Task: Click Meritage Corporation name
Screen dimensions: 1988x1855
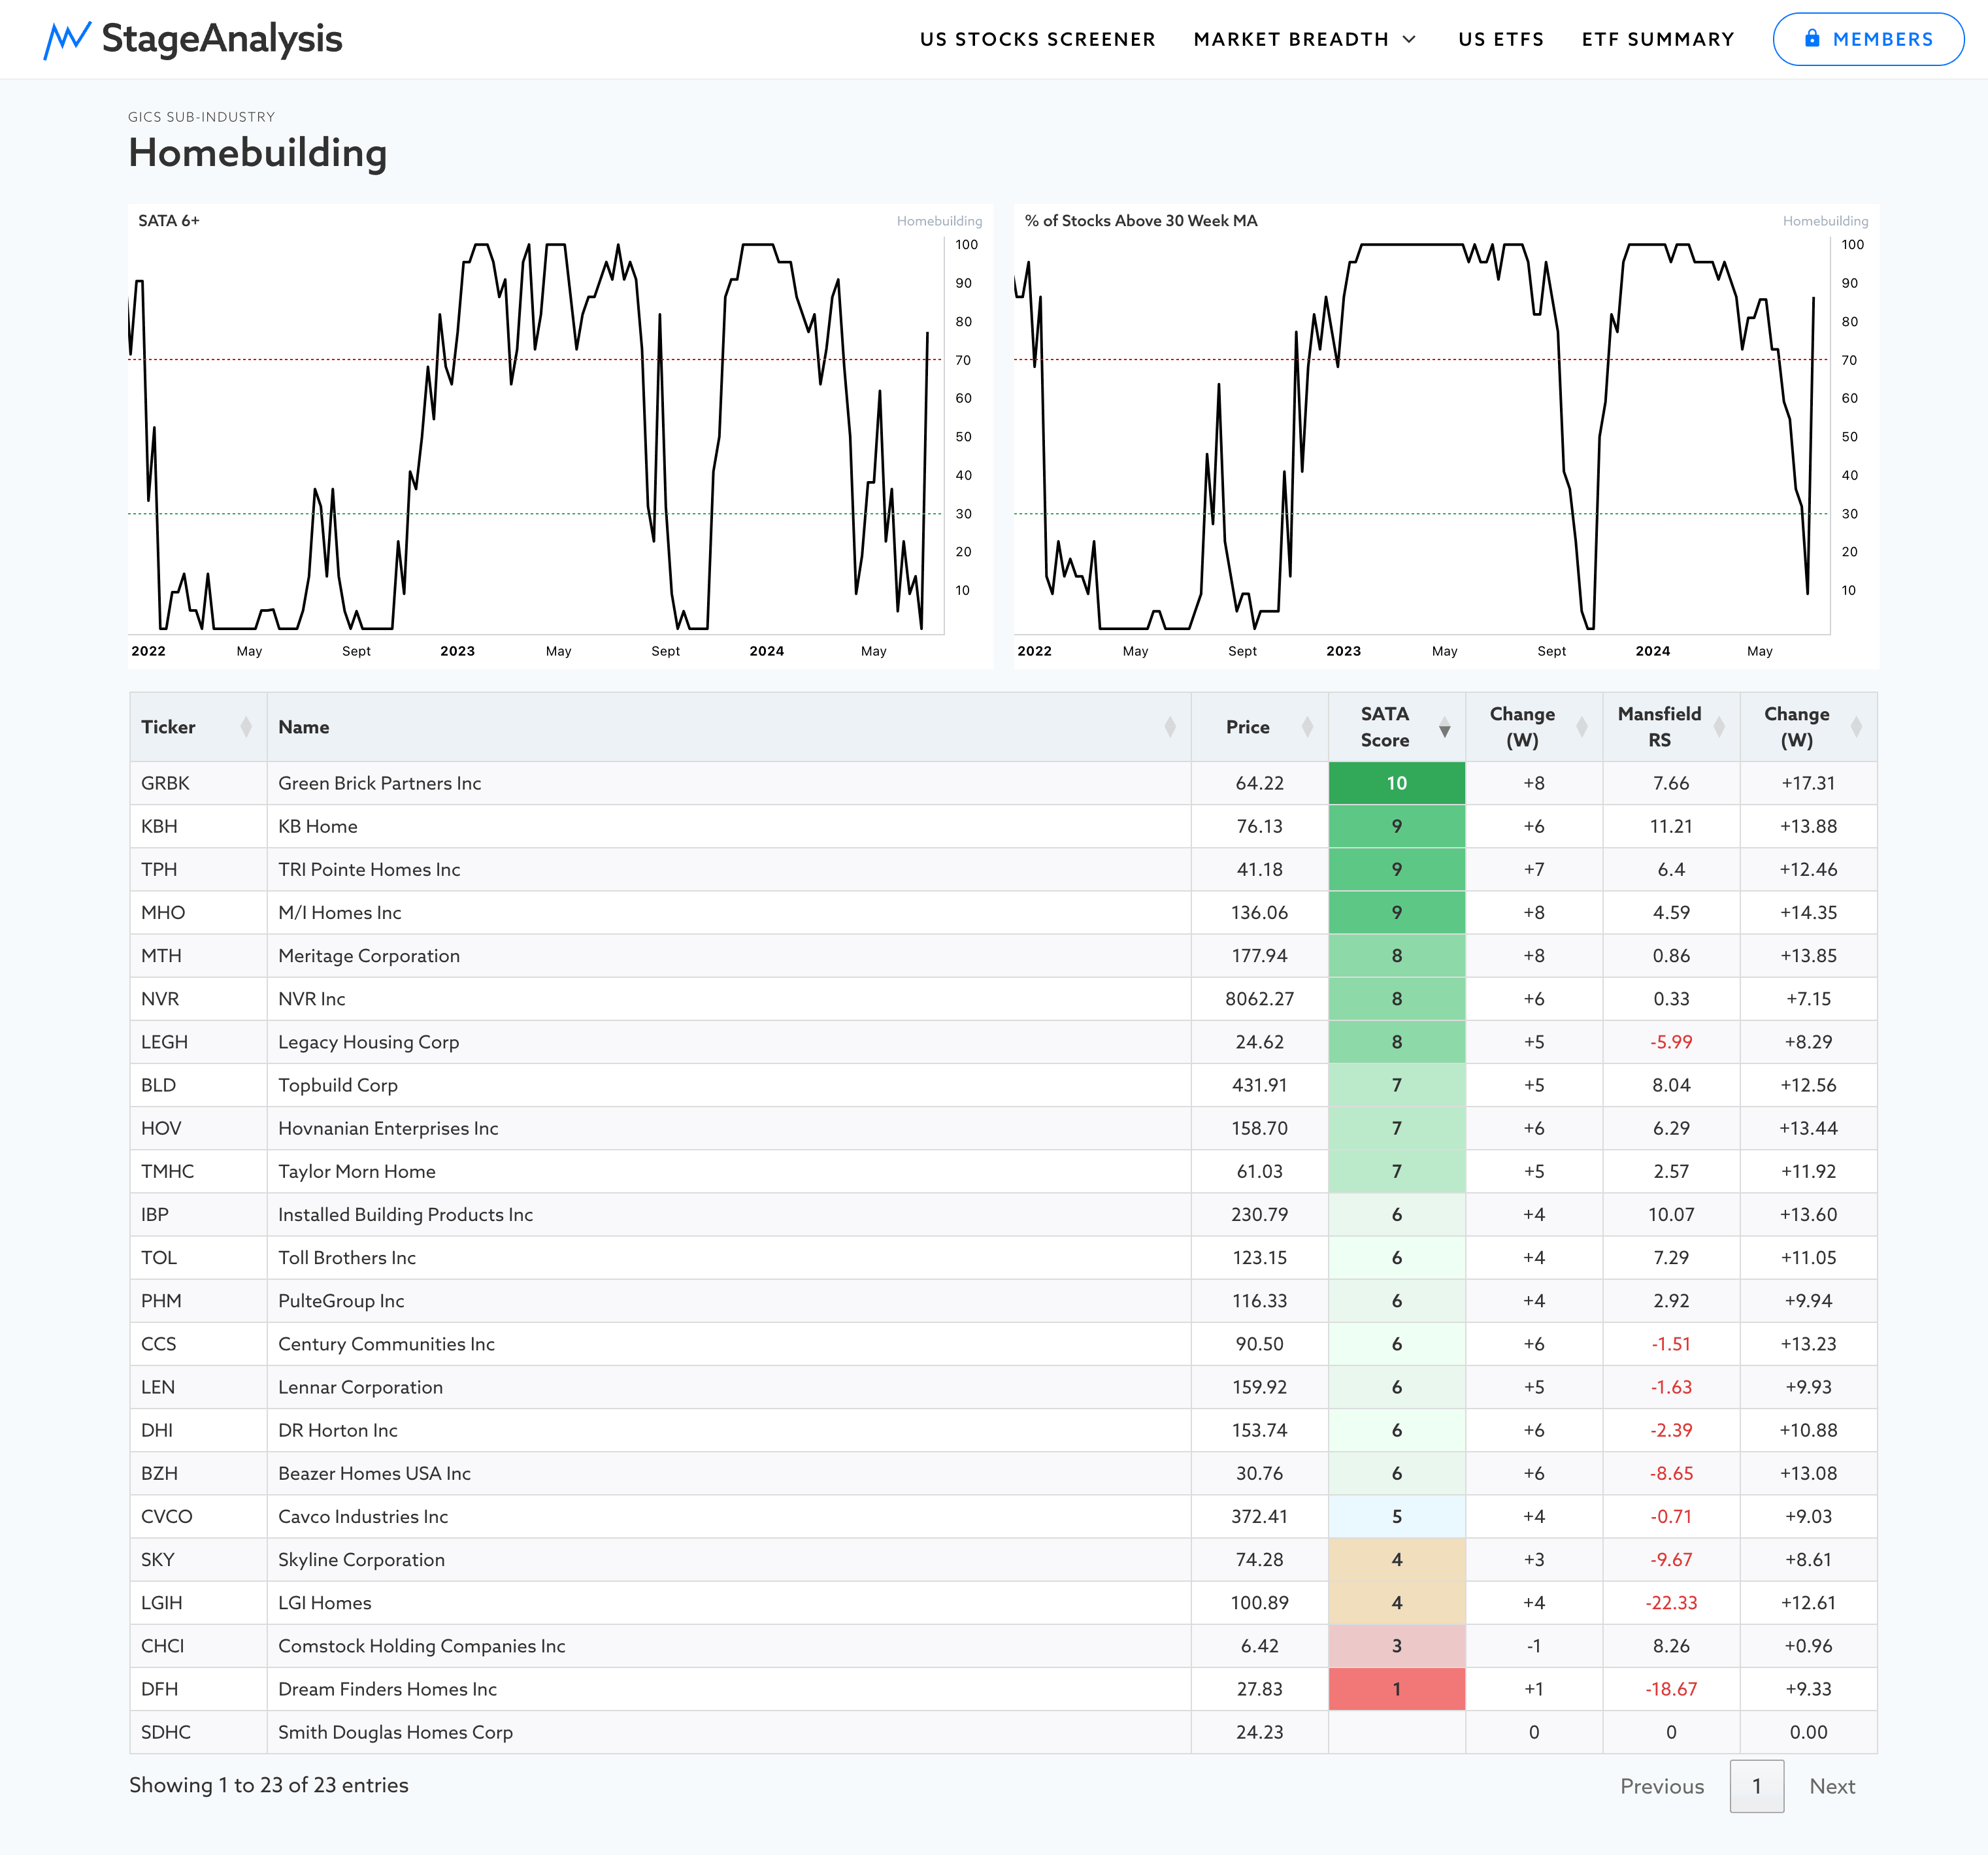Action: pos(369,956)
